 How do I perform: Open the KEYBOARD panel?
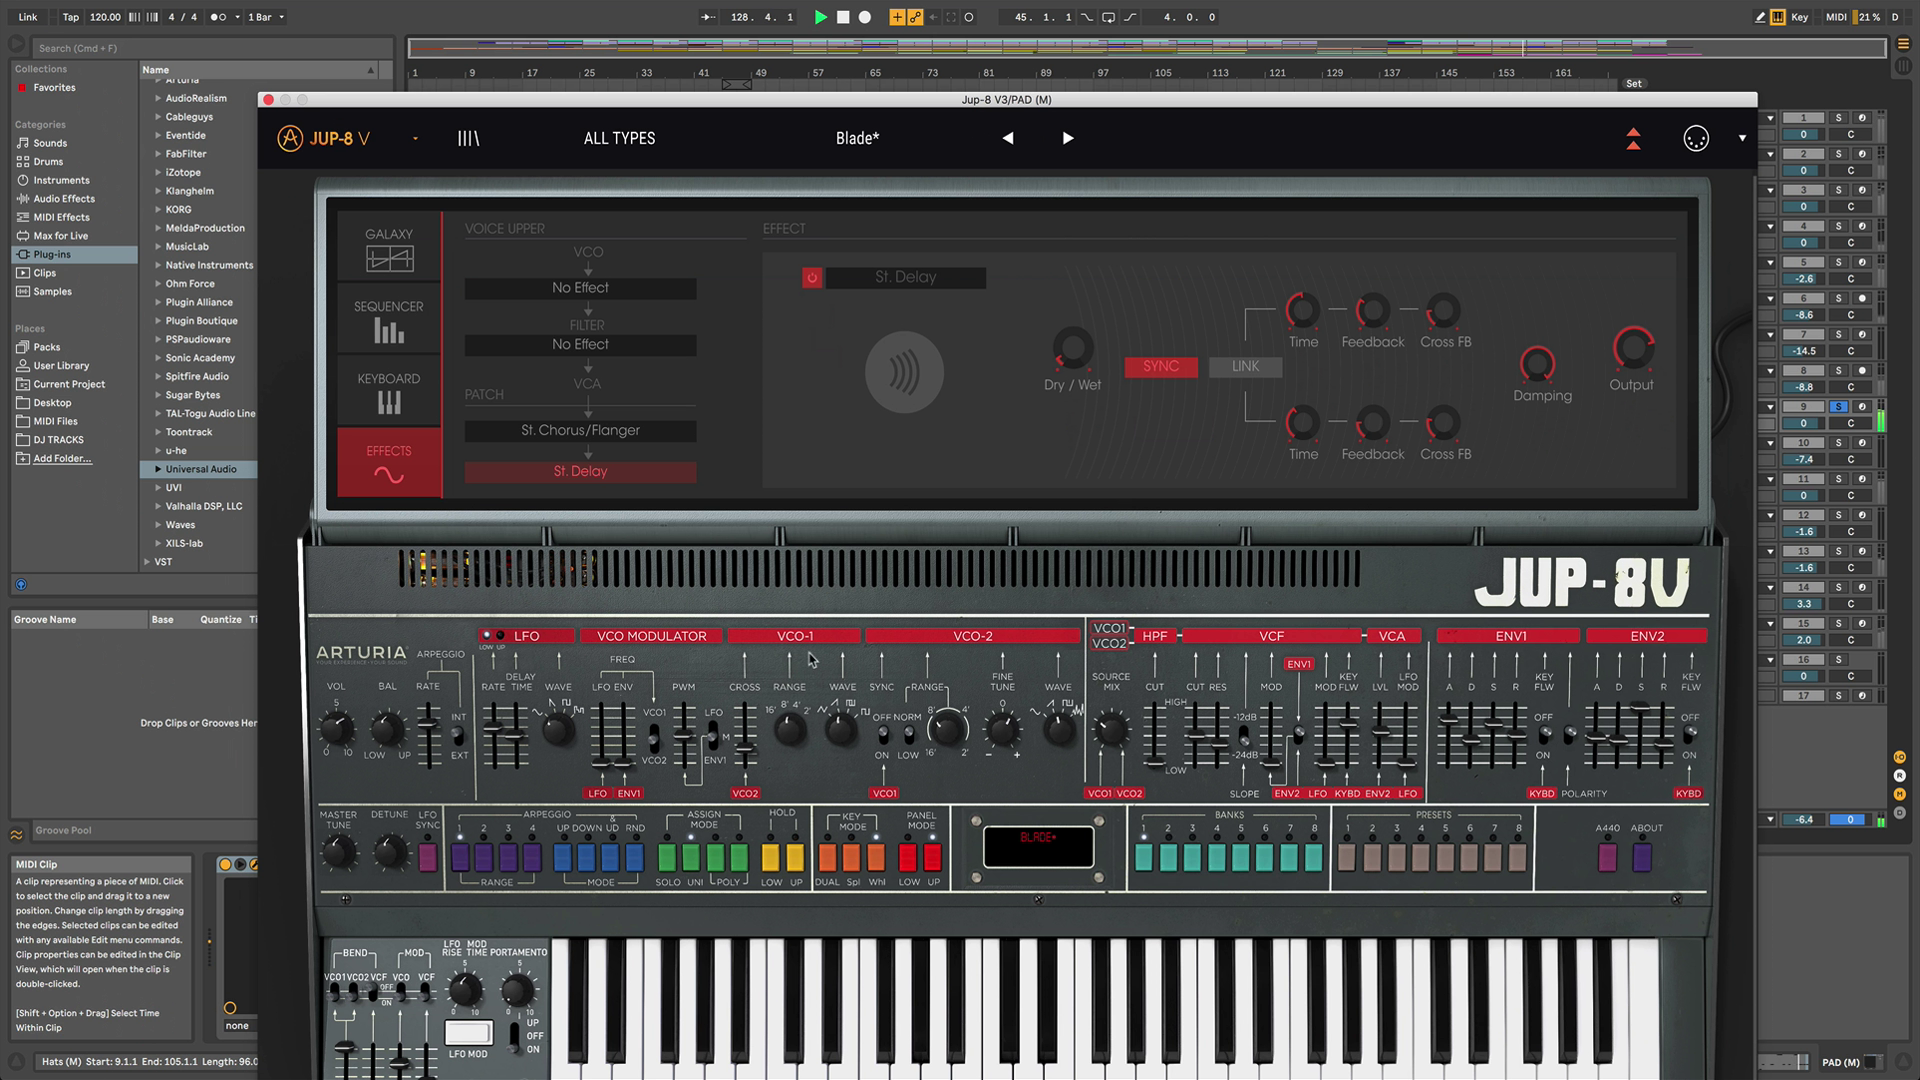389,393
